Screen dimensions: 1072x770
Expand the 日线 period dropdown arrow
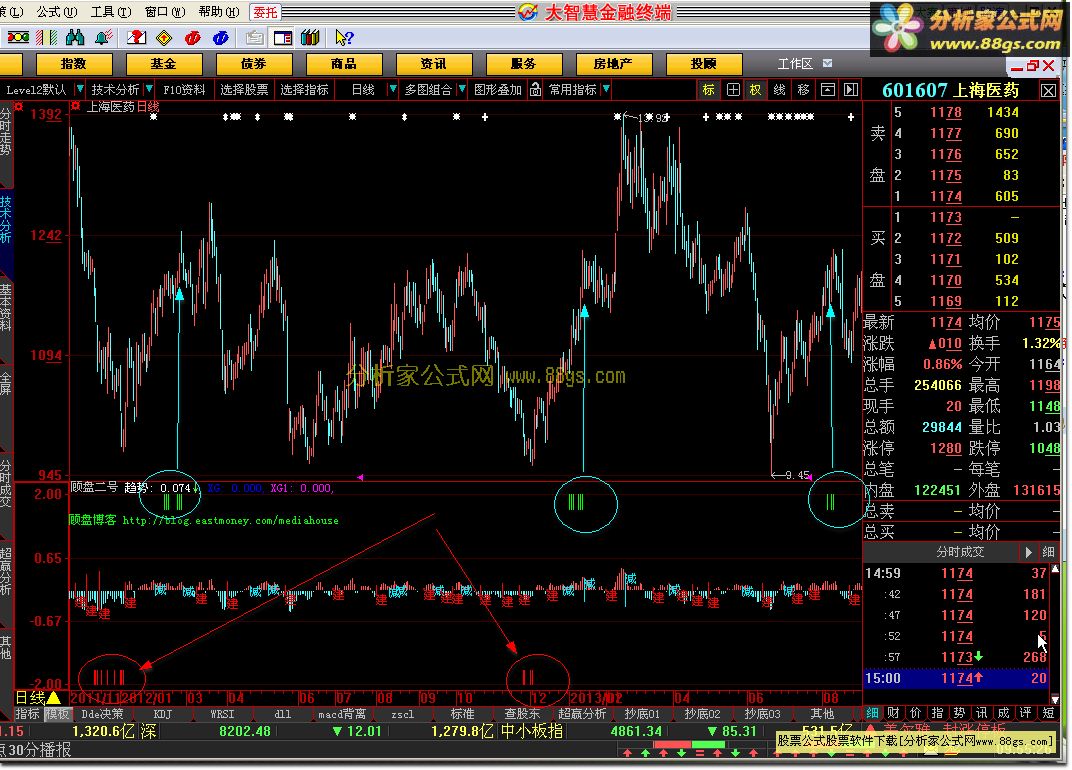(392, 90)
